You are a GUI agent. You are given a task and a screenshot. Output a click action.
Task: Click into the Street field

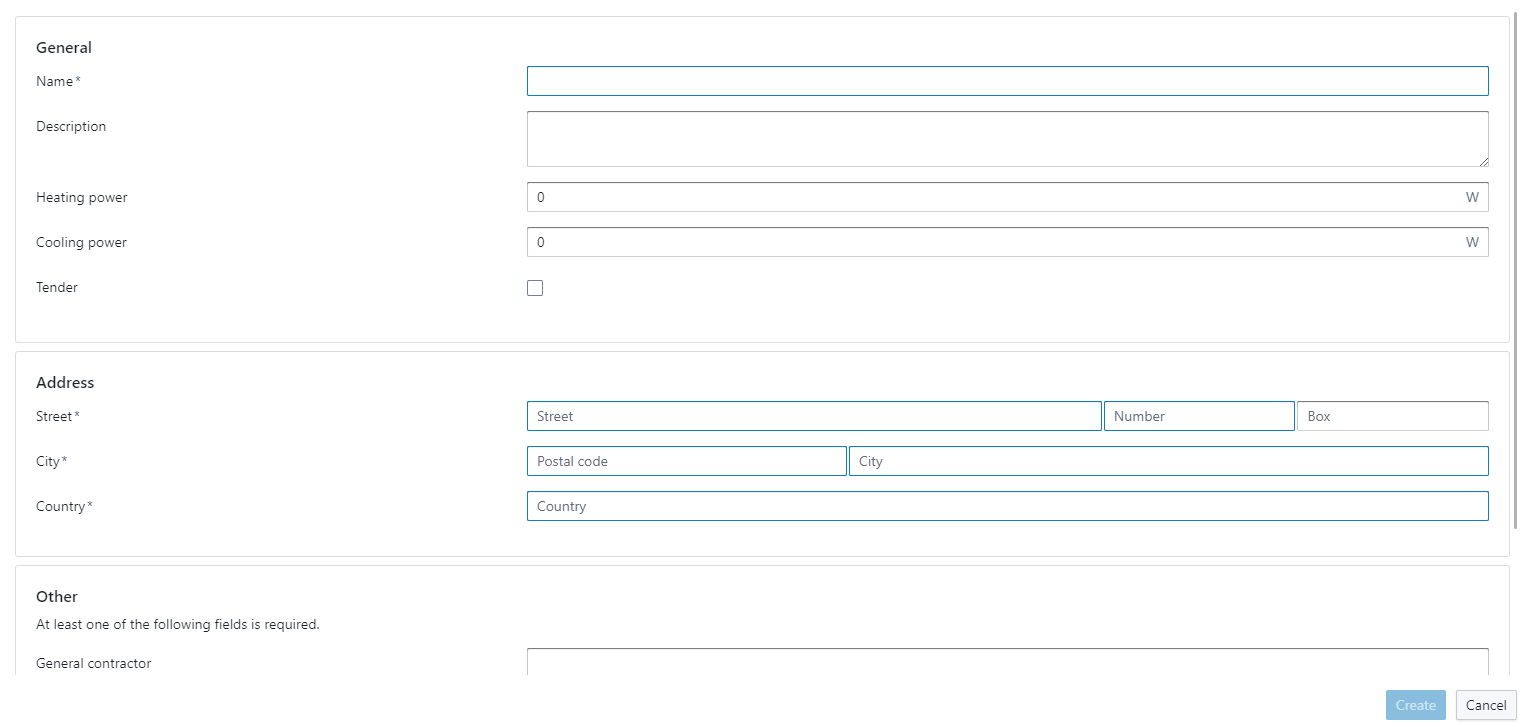point(814,416)
